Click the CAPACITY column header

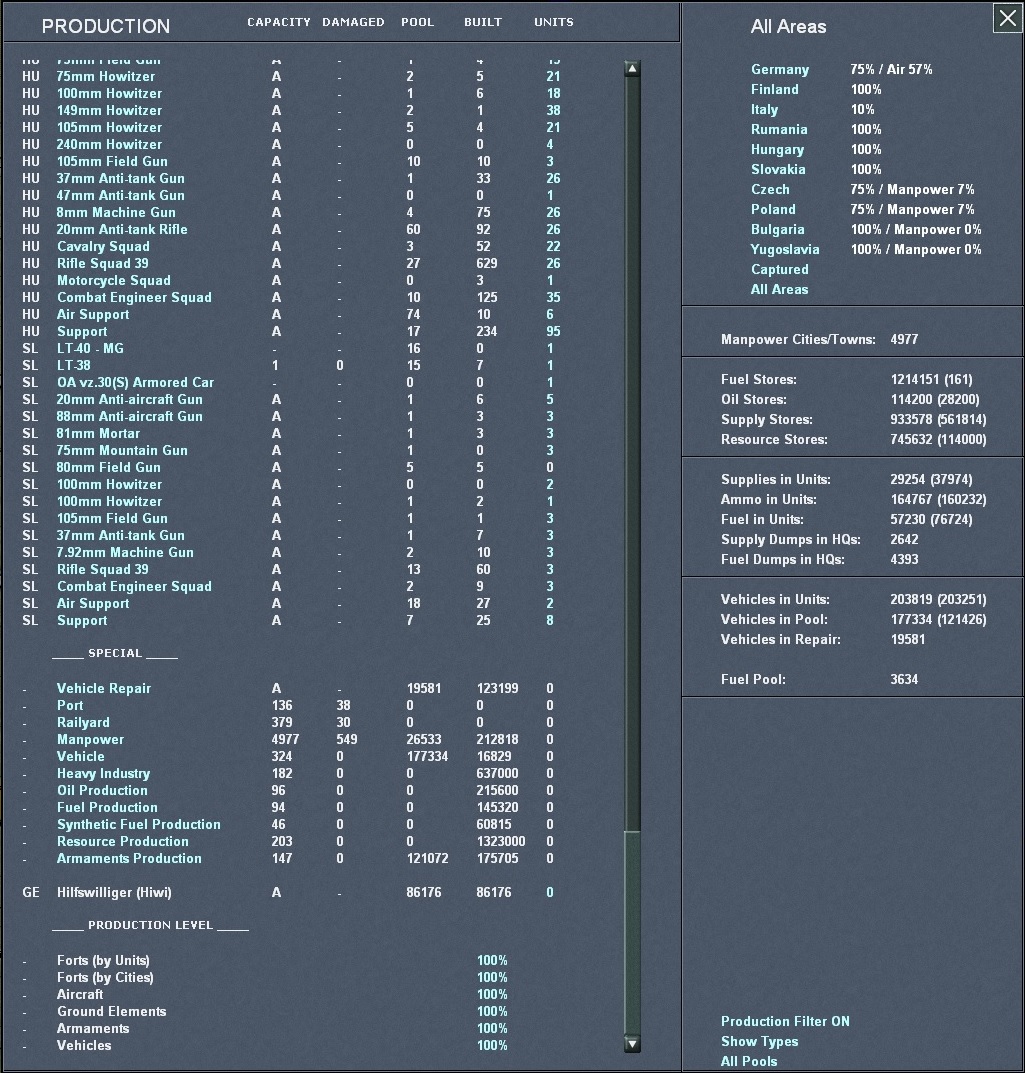pos(278,22)
